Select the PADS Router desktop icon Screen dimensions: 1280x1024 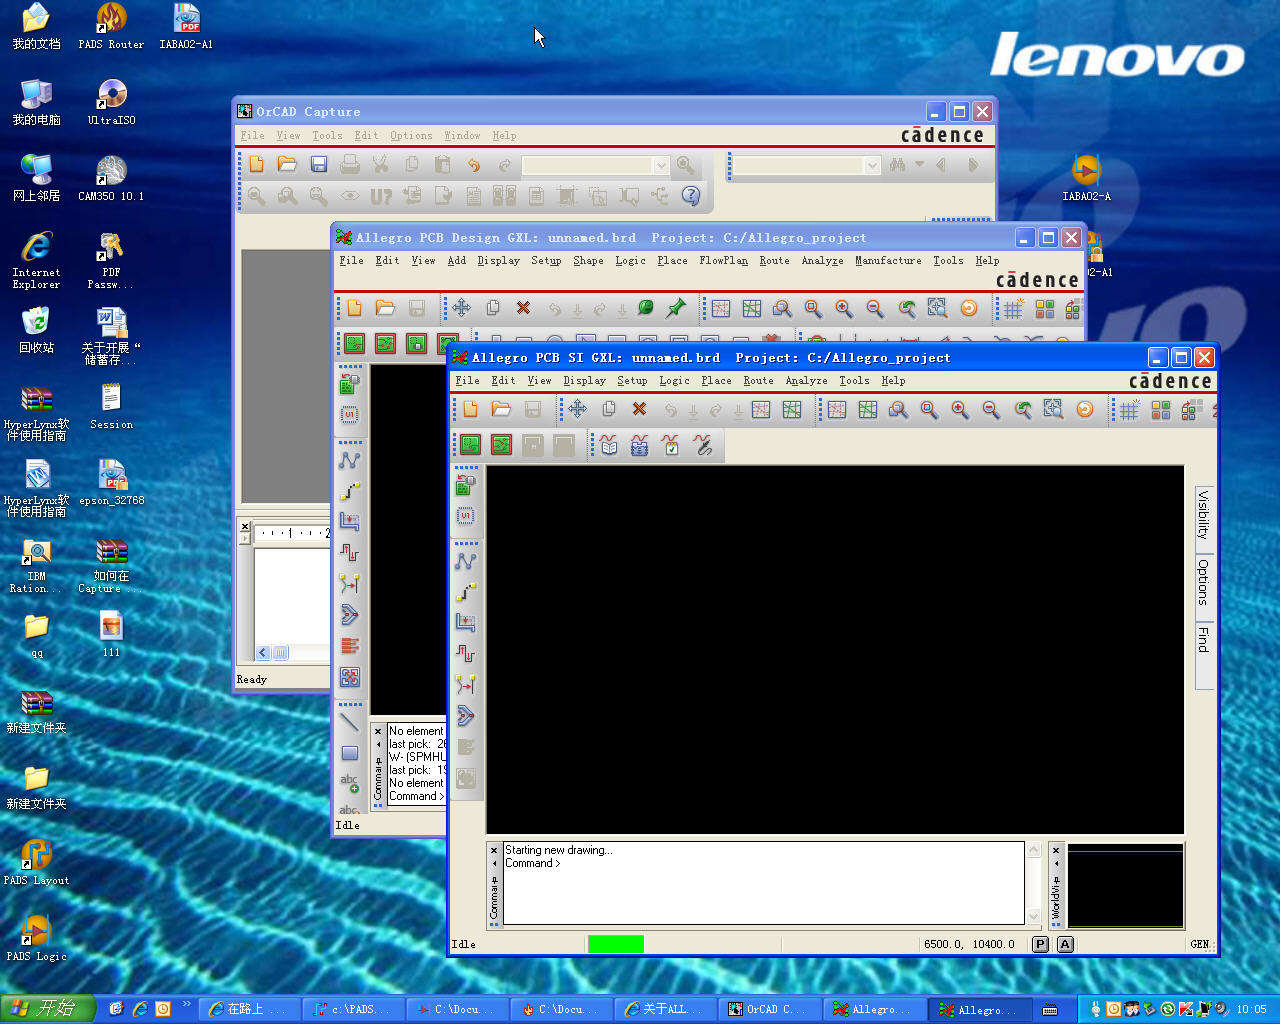pyautogui.click(x=111, y=27)
